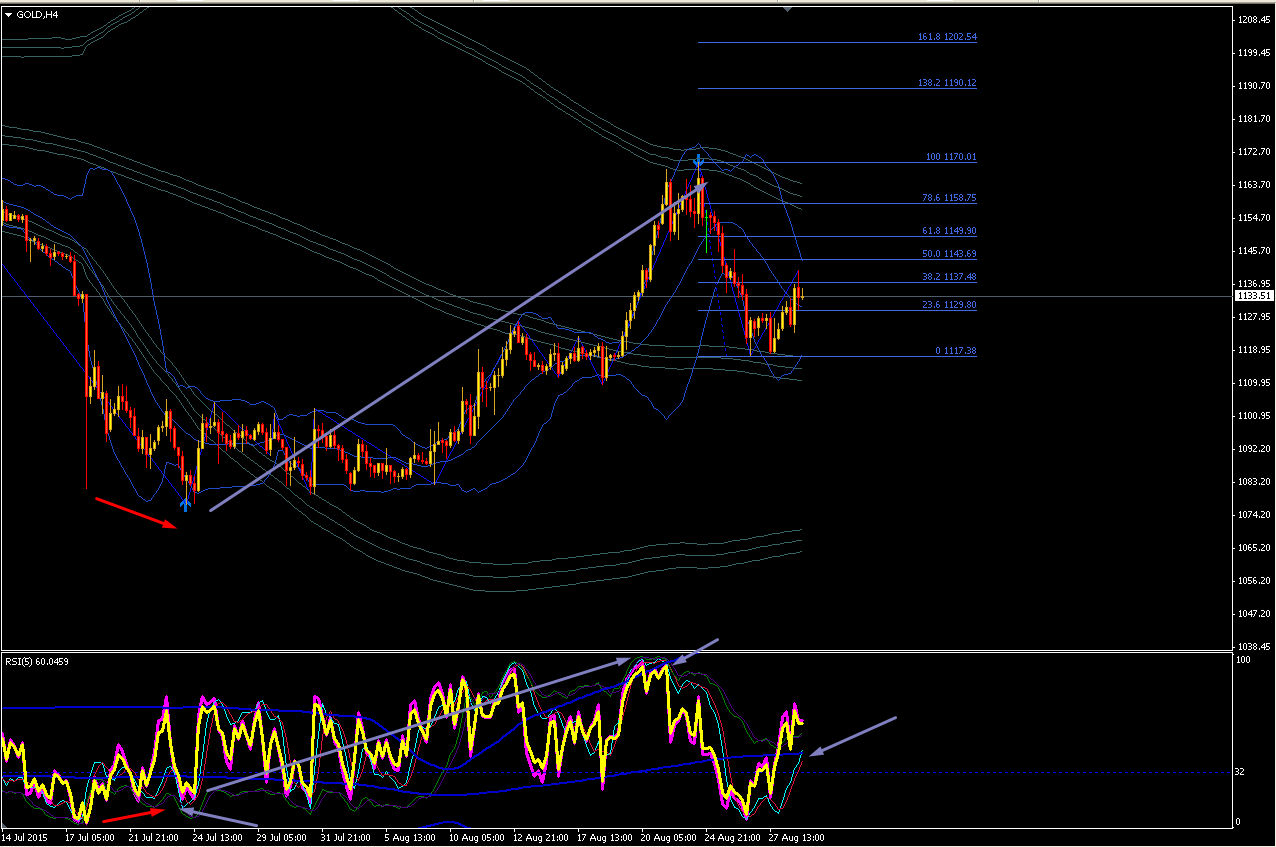
Task: Click price scale value 1109.95
Action: click(1253, 383)
